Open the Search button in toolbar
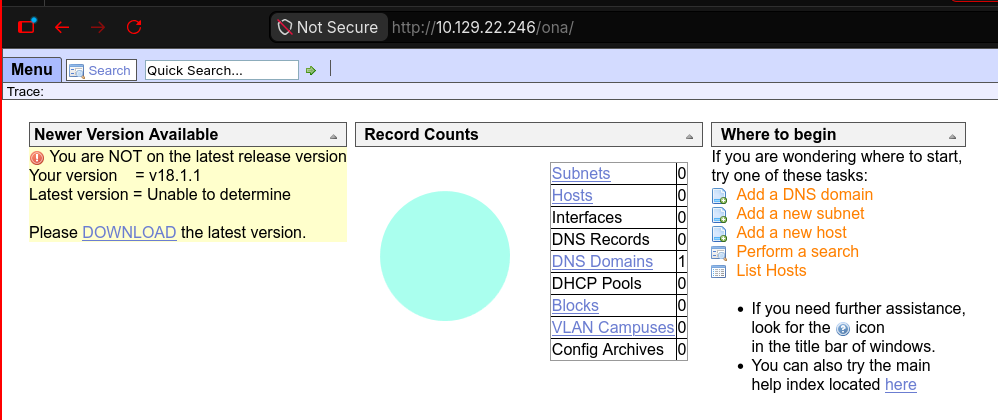Screen dimensions: 998x420 click(x=102, y=71)
